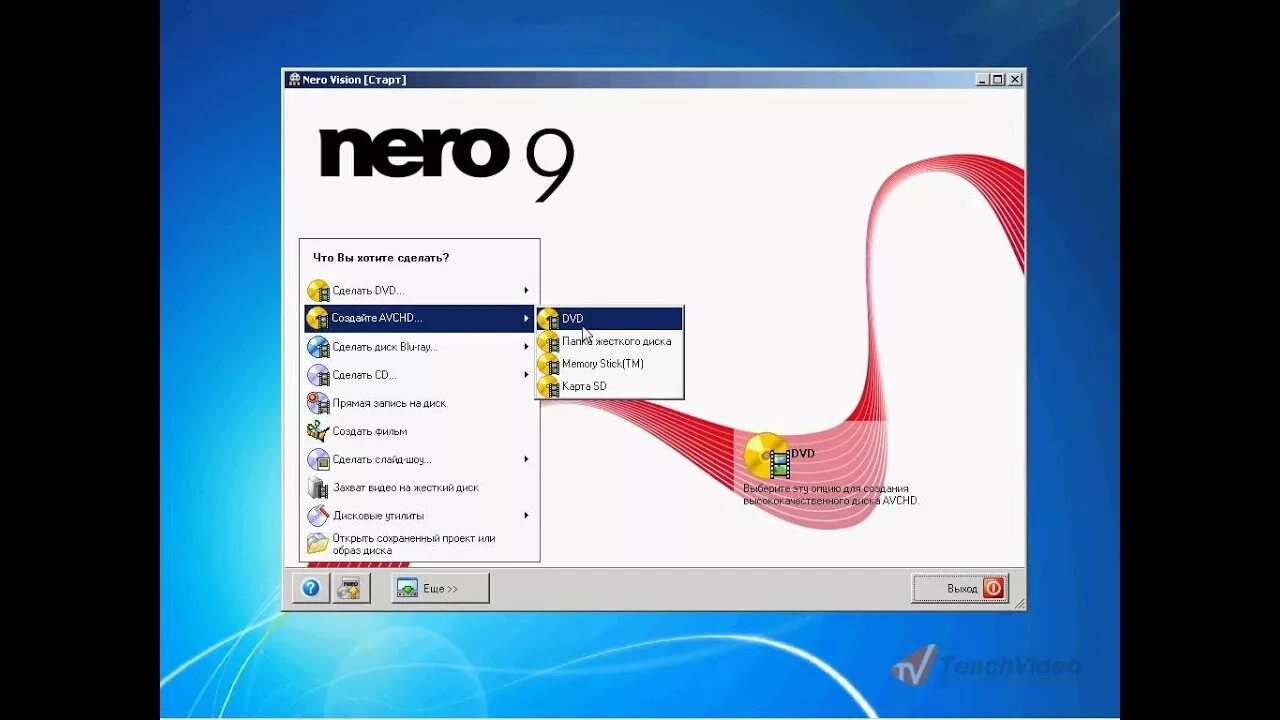The width and height of the screenshot is (1280, 720).
Task: Expand the Сделать диск Blu-ray submenu arrow
Action: click(526, 347)
